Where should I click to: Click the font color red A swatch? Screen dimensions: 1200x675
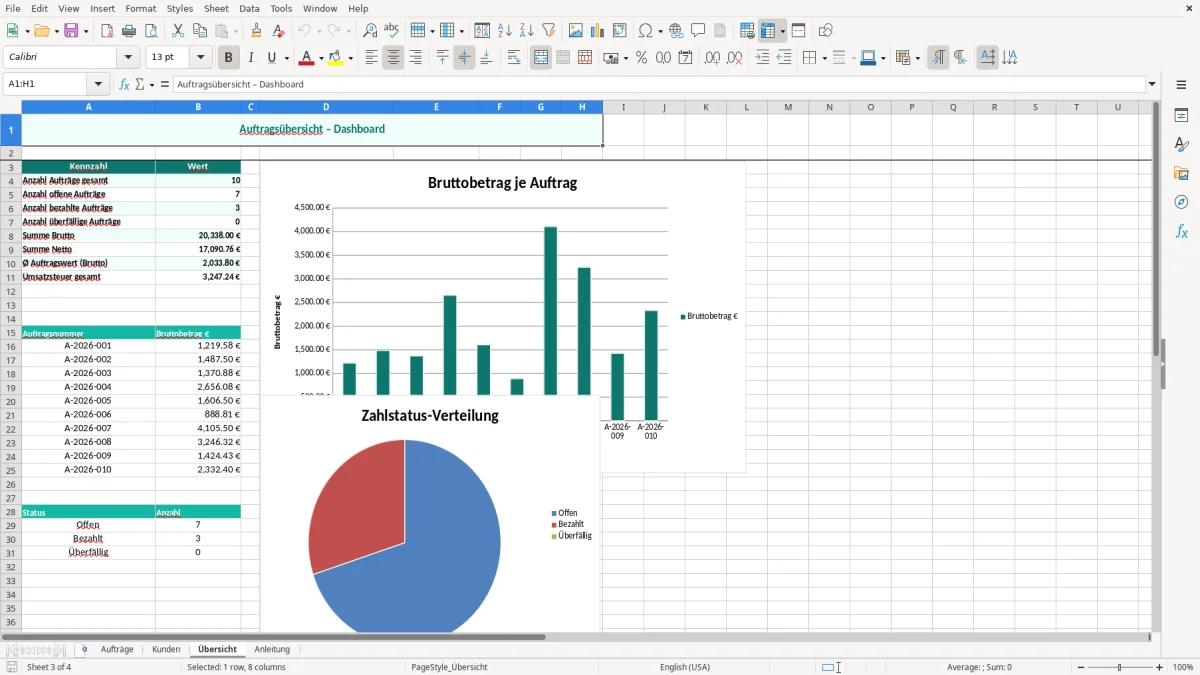click(306, 58)
